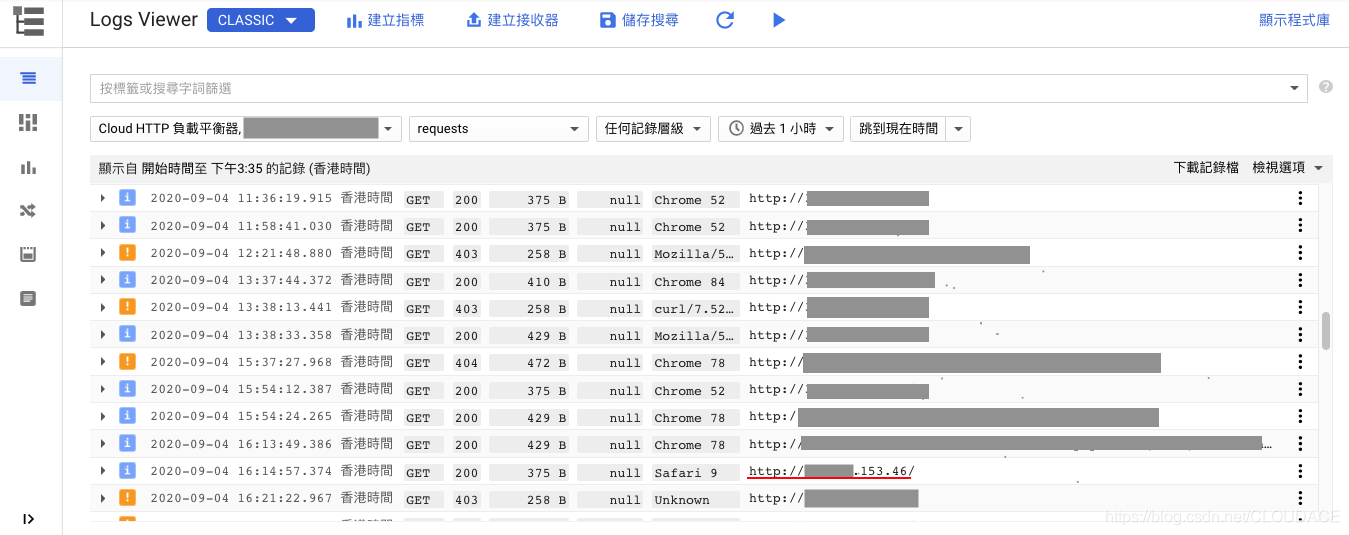
Task: Click the Unknown user agent chip
Action: click(x=695, y=500)
